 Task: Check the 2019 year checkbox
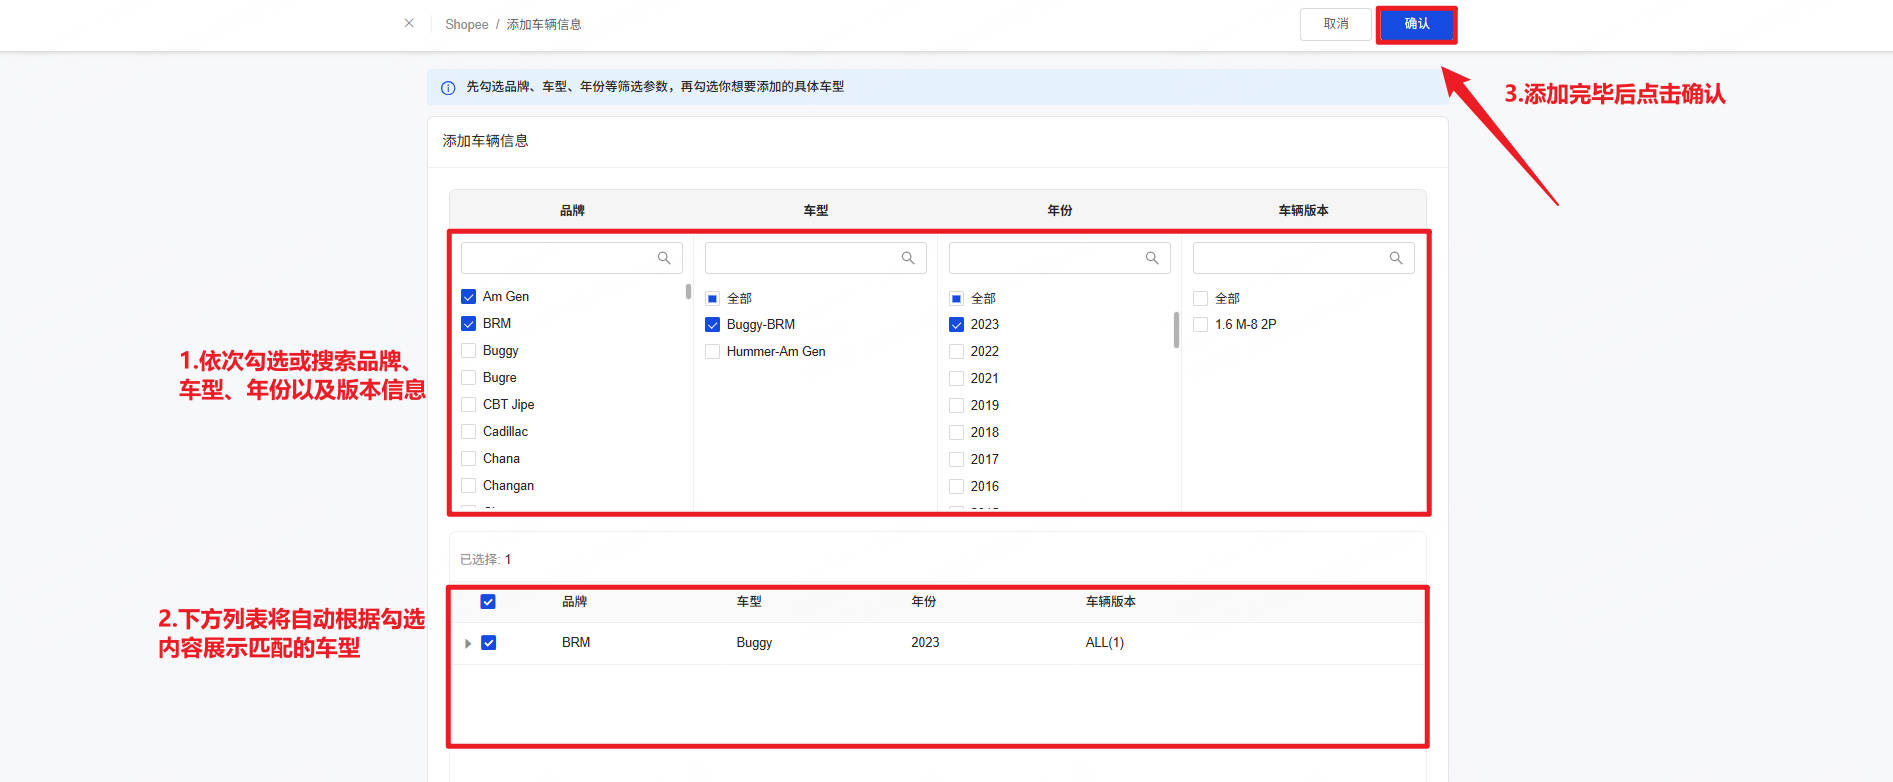point(956,406)
